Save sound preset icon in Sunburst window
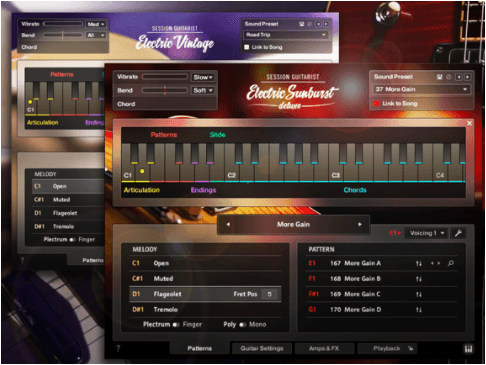The width and height of the screenshot is (486, 365). point(440,77)
